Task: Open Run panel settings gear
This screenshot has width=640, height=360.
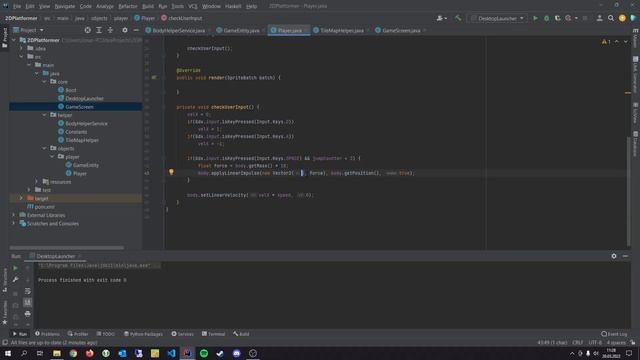Action: [x=614, y=256]
